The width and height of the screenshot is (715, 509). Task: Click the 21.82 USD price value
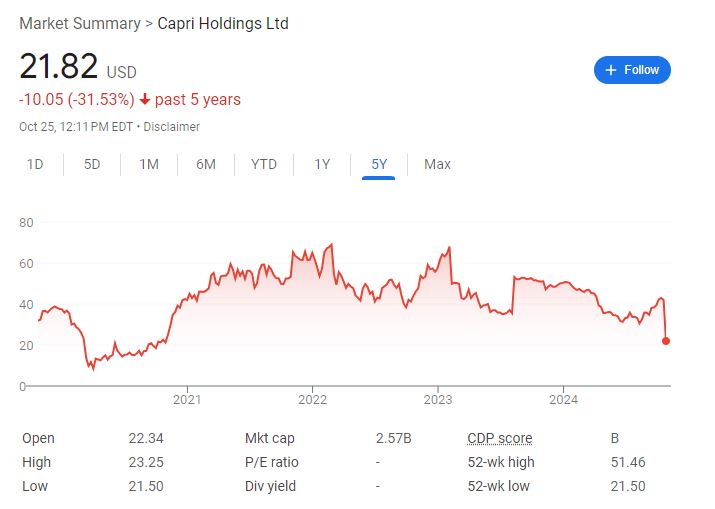(60, 67)
